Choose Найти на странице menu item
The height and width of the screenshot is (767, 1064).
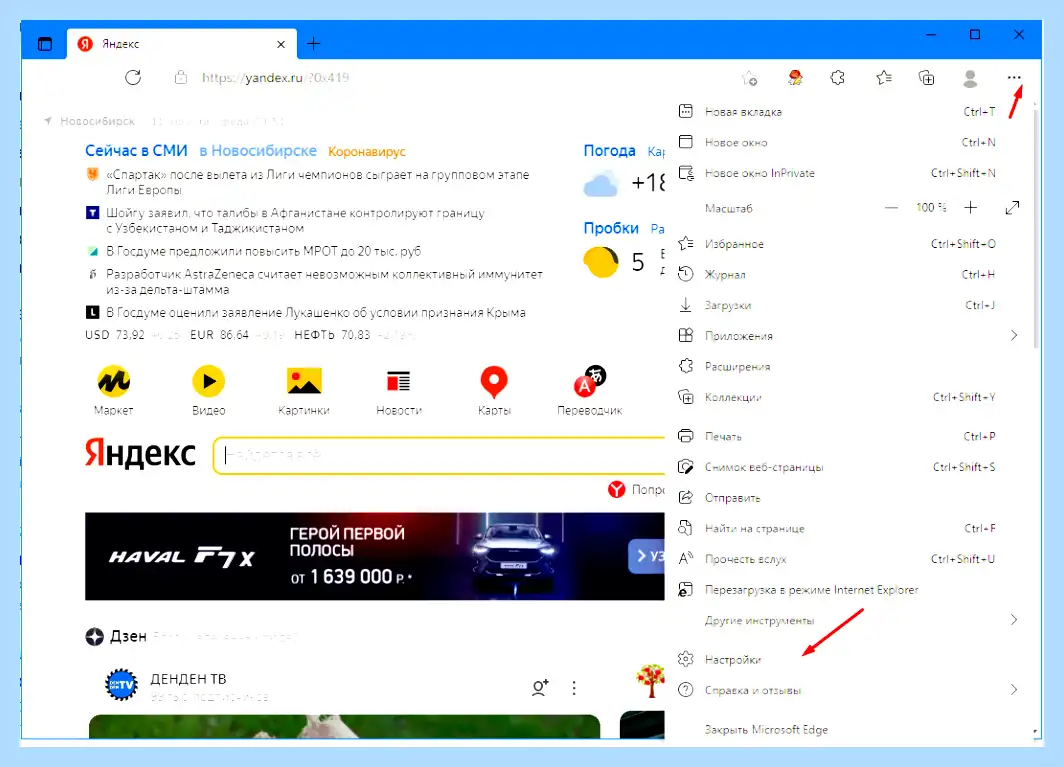pos(848,528)
